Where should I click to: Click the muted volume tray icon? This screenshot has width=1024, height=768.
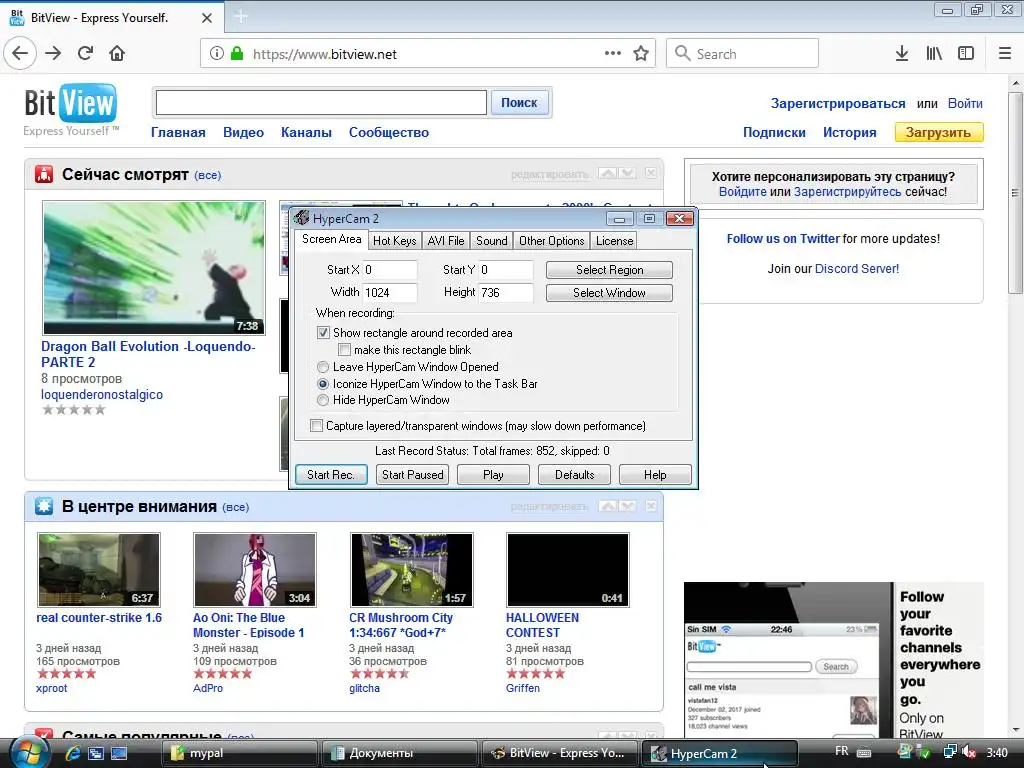(969, 752)
